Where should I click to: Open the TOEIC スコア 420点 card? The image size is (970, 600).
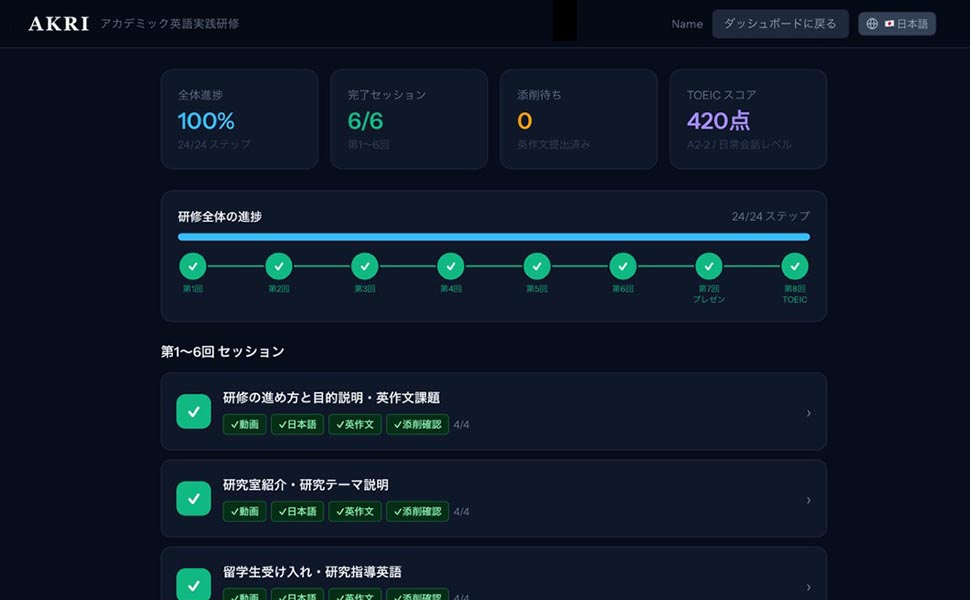point(748,119)
